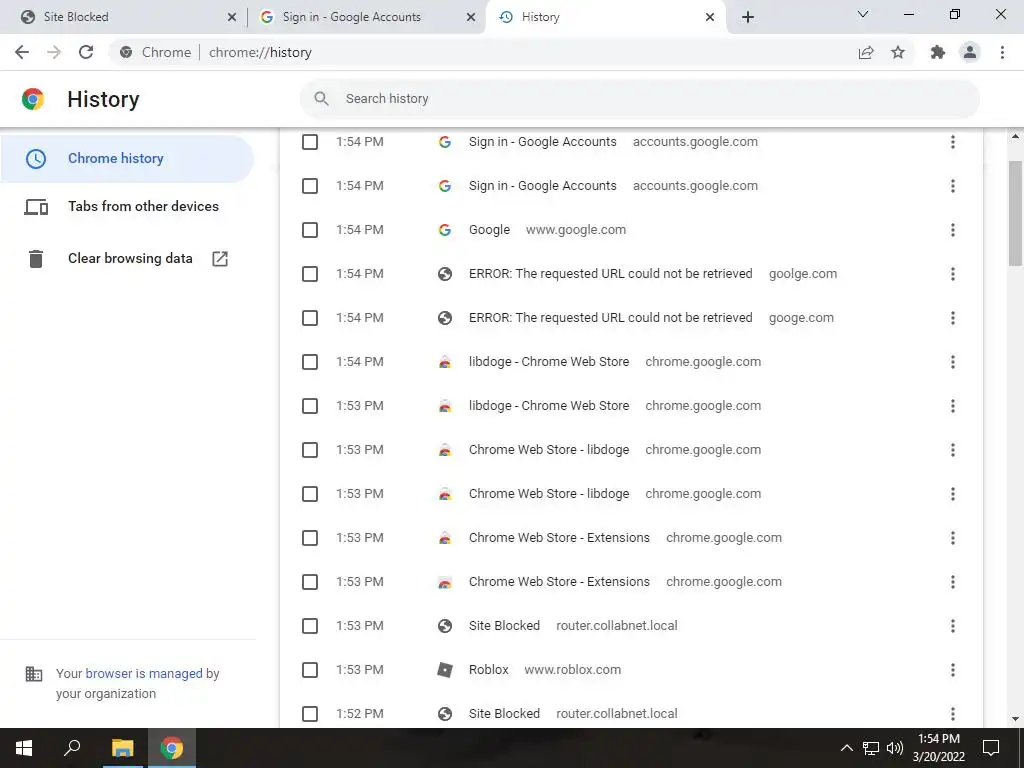
Task: Open more actions for goolge.com entry
Action: (x=953, y=274)
